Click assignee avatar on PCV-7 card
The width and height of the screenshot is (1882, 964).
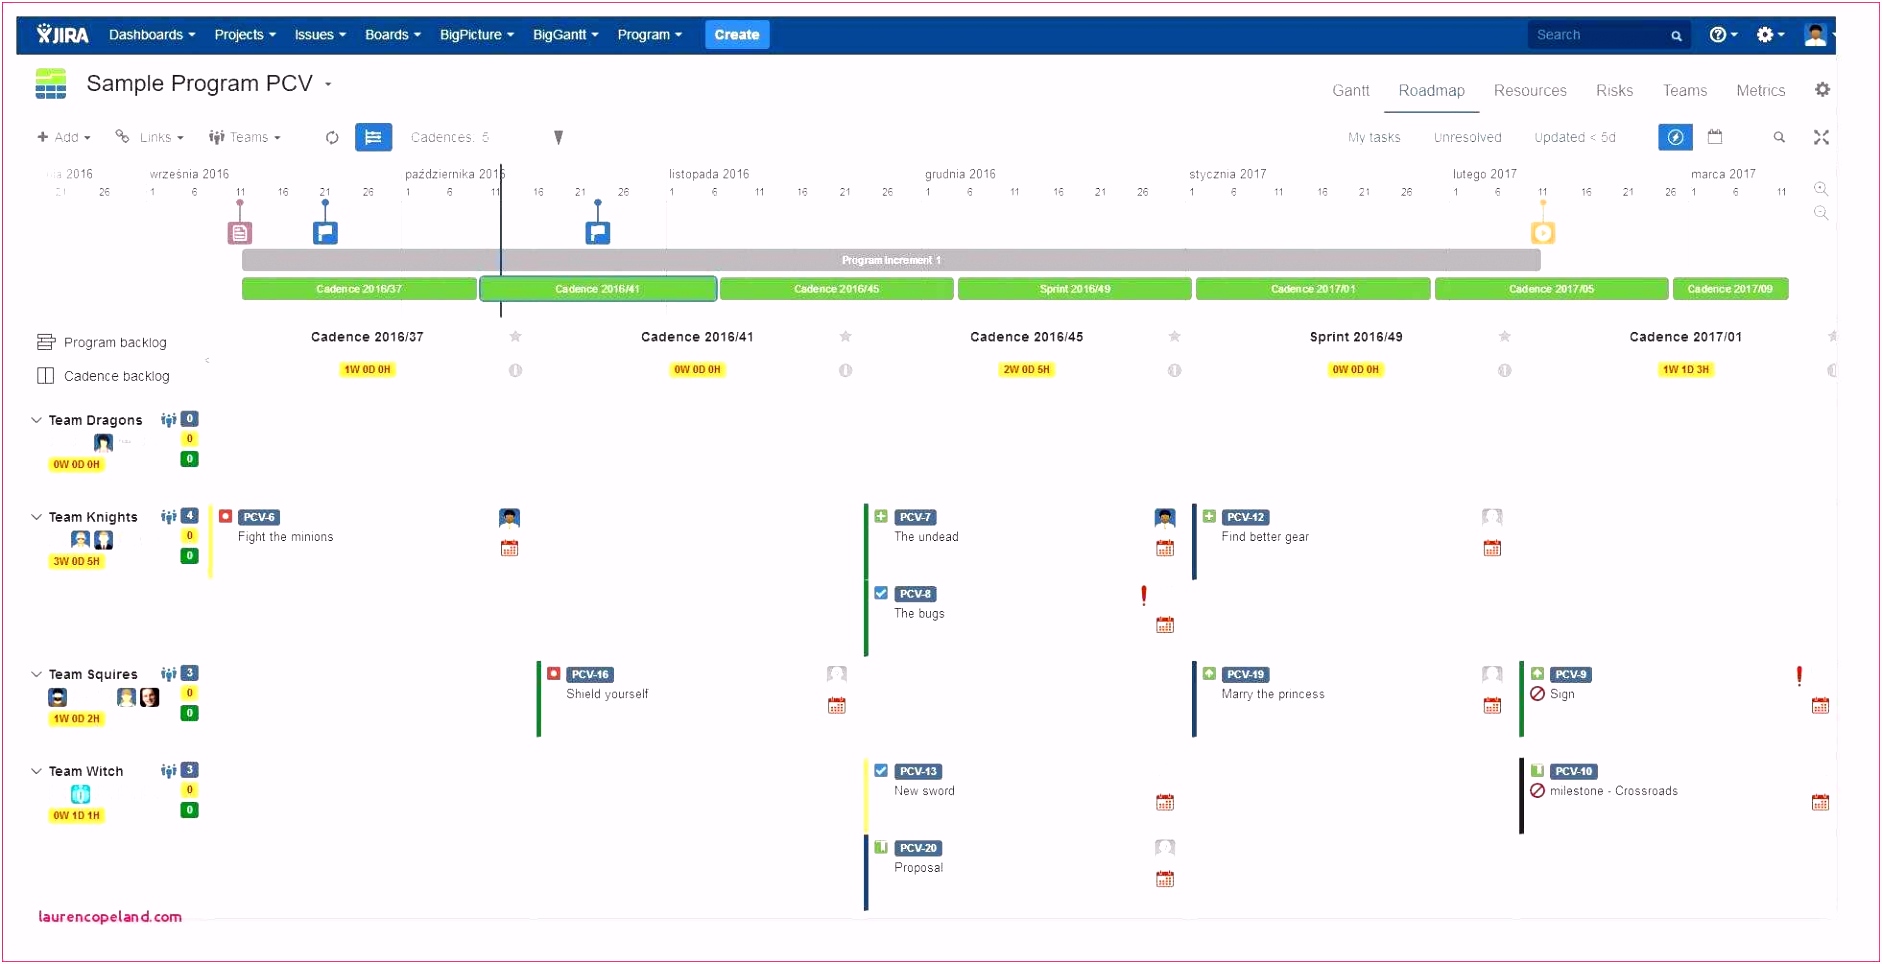pyautogui.click(x=1165, y=517)
